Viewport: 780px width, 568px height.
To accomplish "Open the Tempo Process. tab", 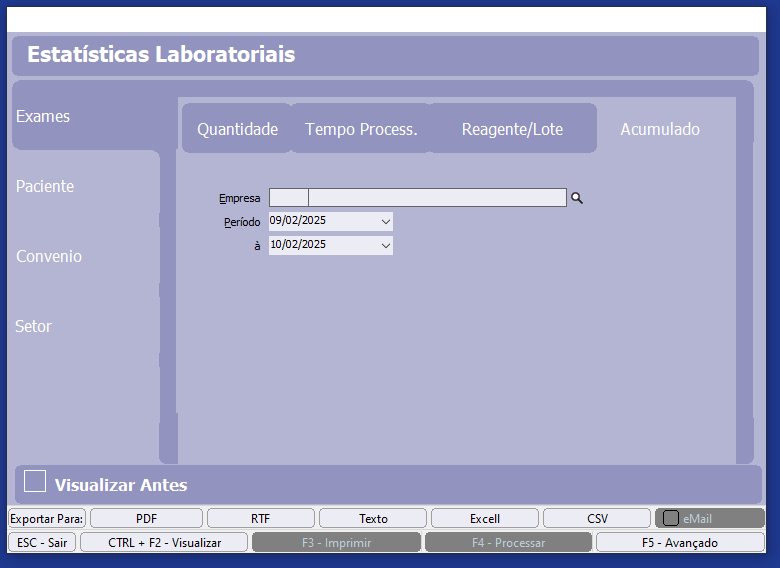I will click(361, 129).
